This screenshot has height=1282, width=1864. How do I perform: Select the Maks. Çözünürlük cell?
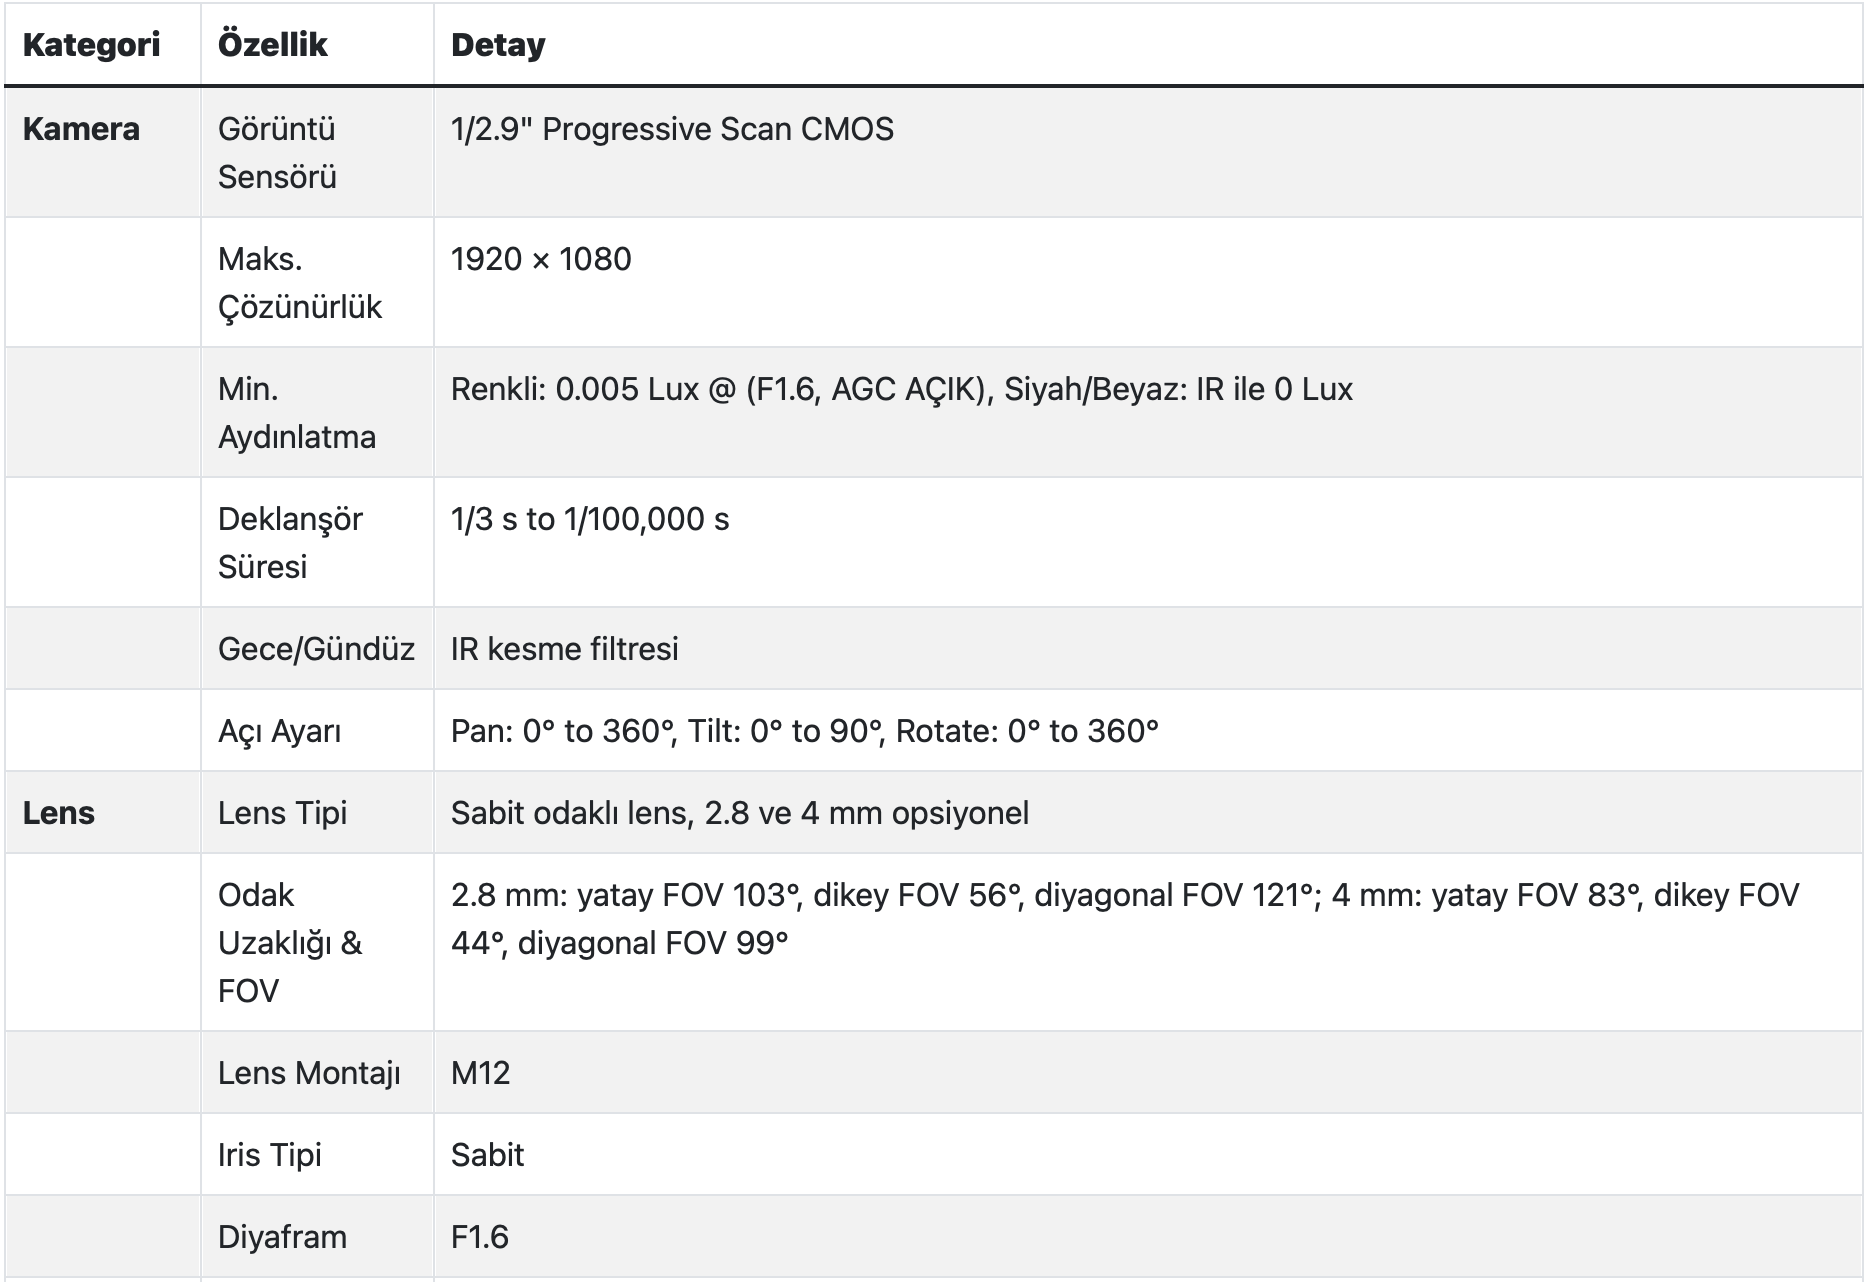(299, 283)
